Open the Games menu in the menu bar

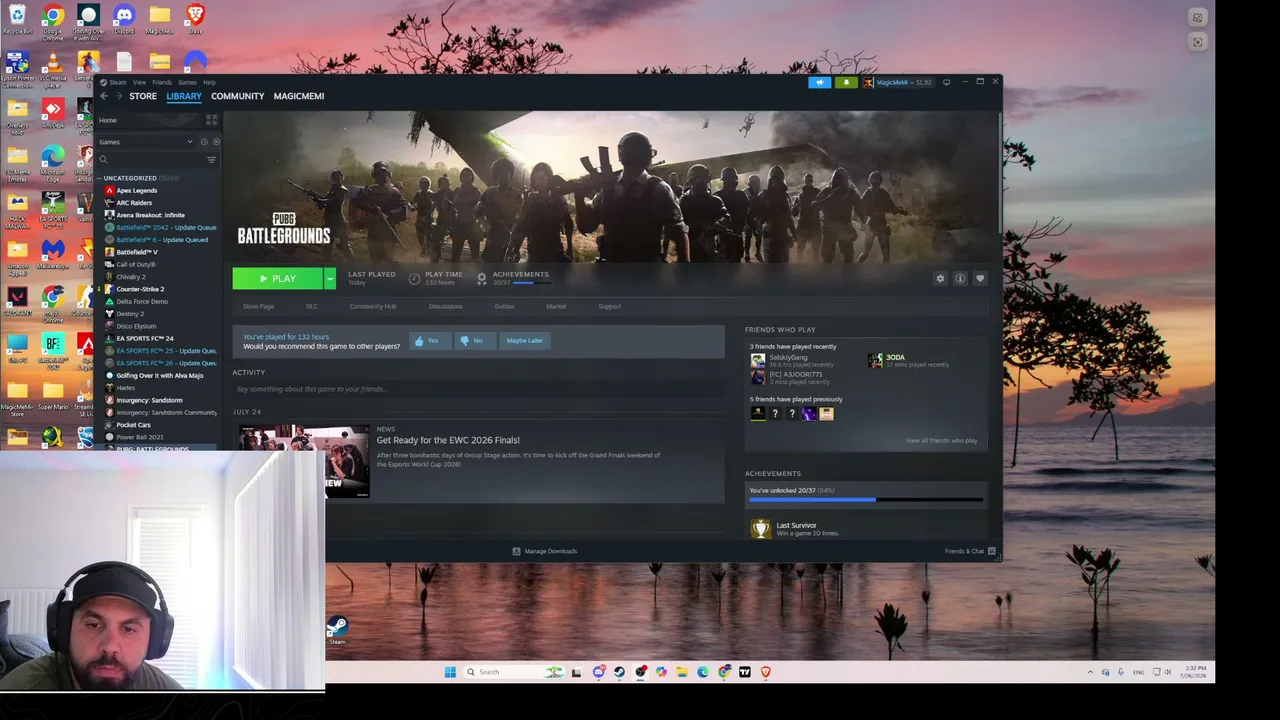(x=187, y=82)
